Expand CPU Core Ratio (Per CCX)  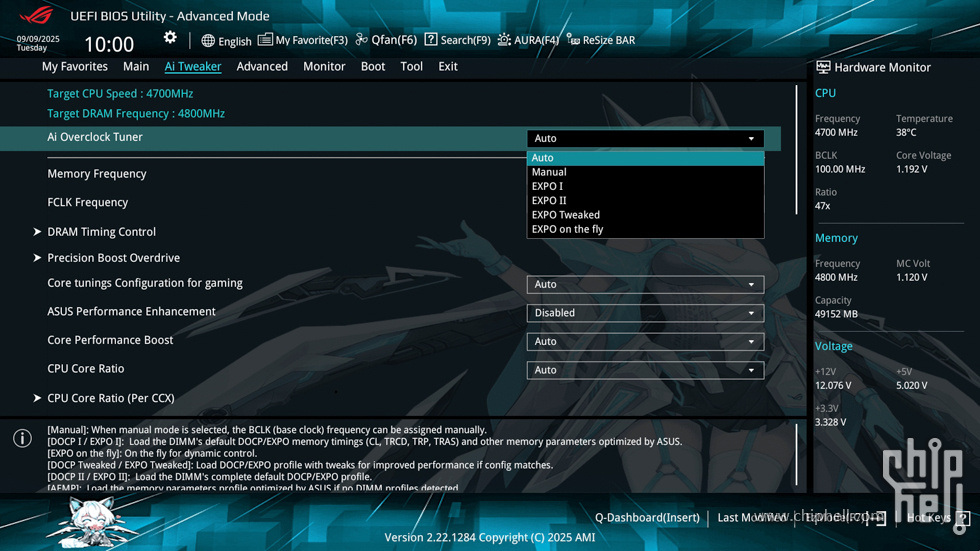tap(111, 398)
